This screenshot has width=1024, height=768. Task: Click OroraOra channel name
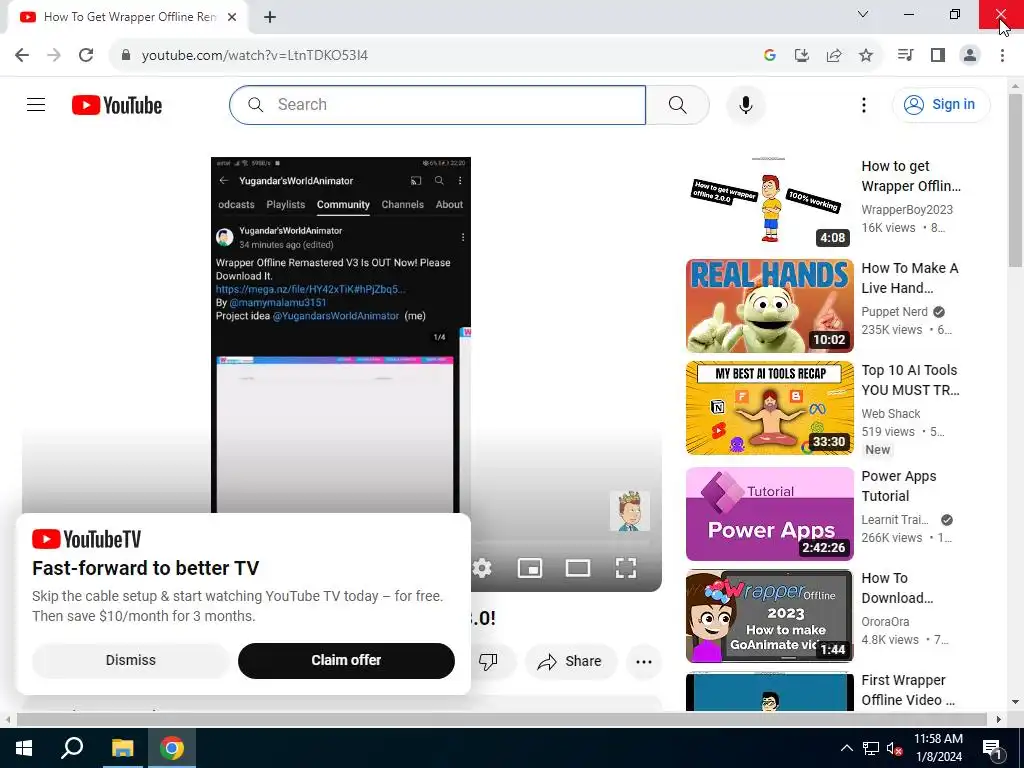tap(886, 622)
